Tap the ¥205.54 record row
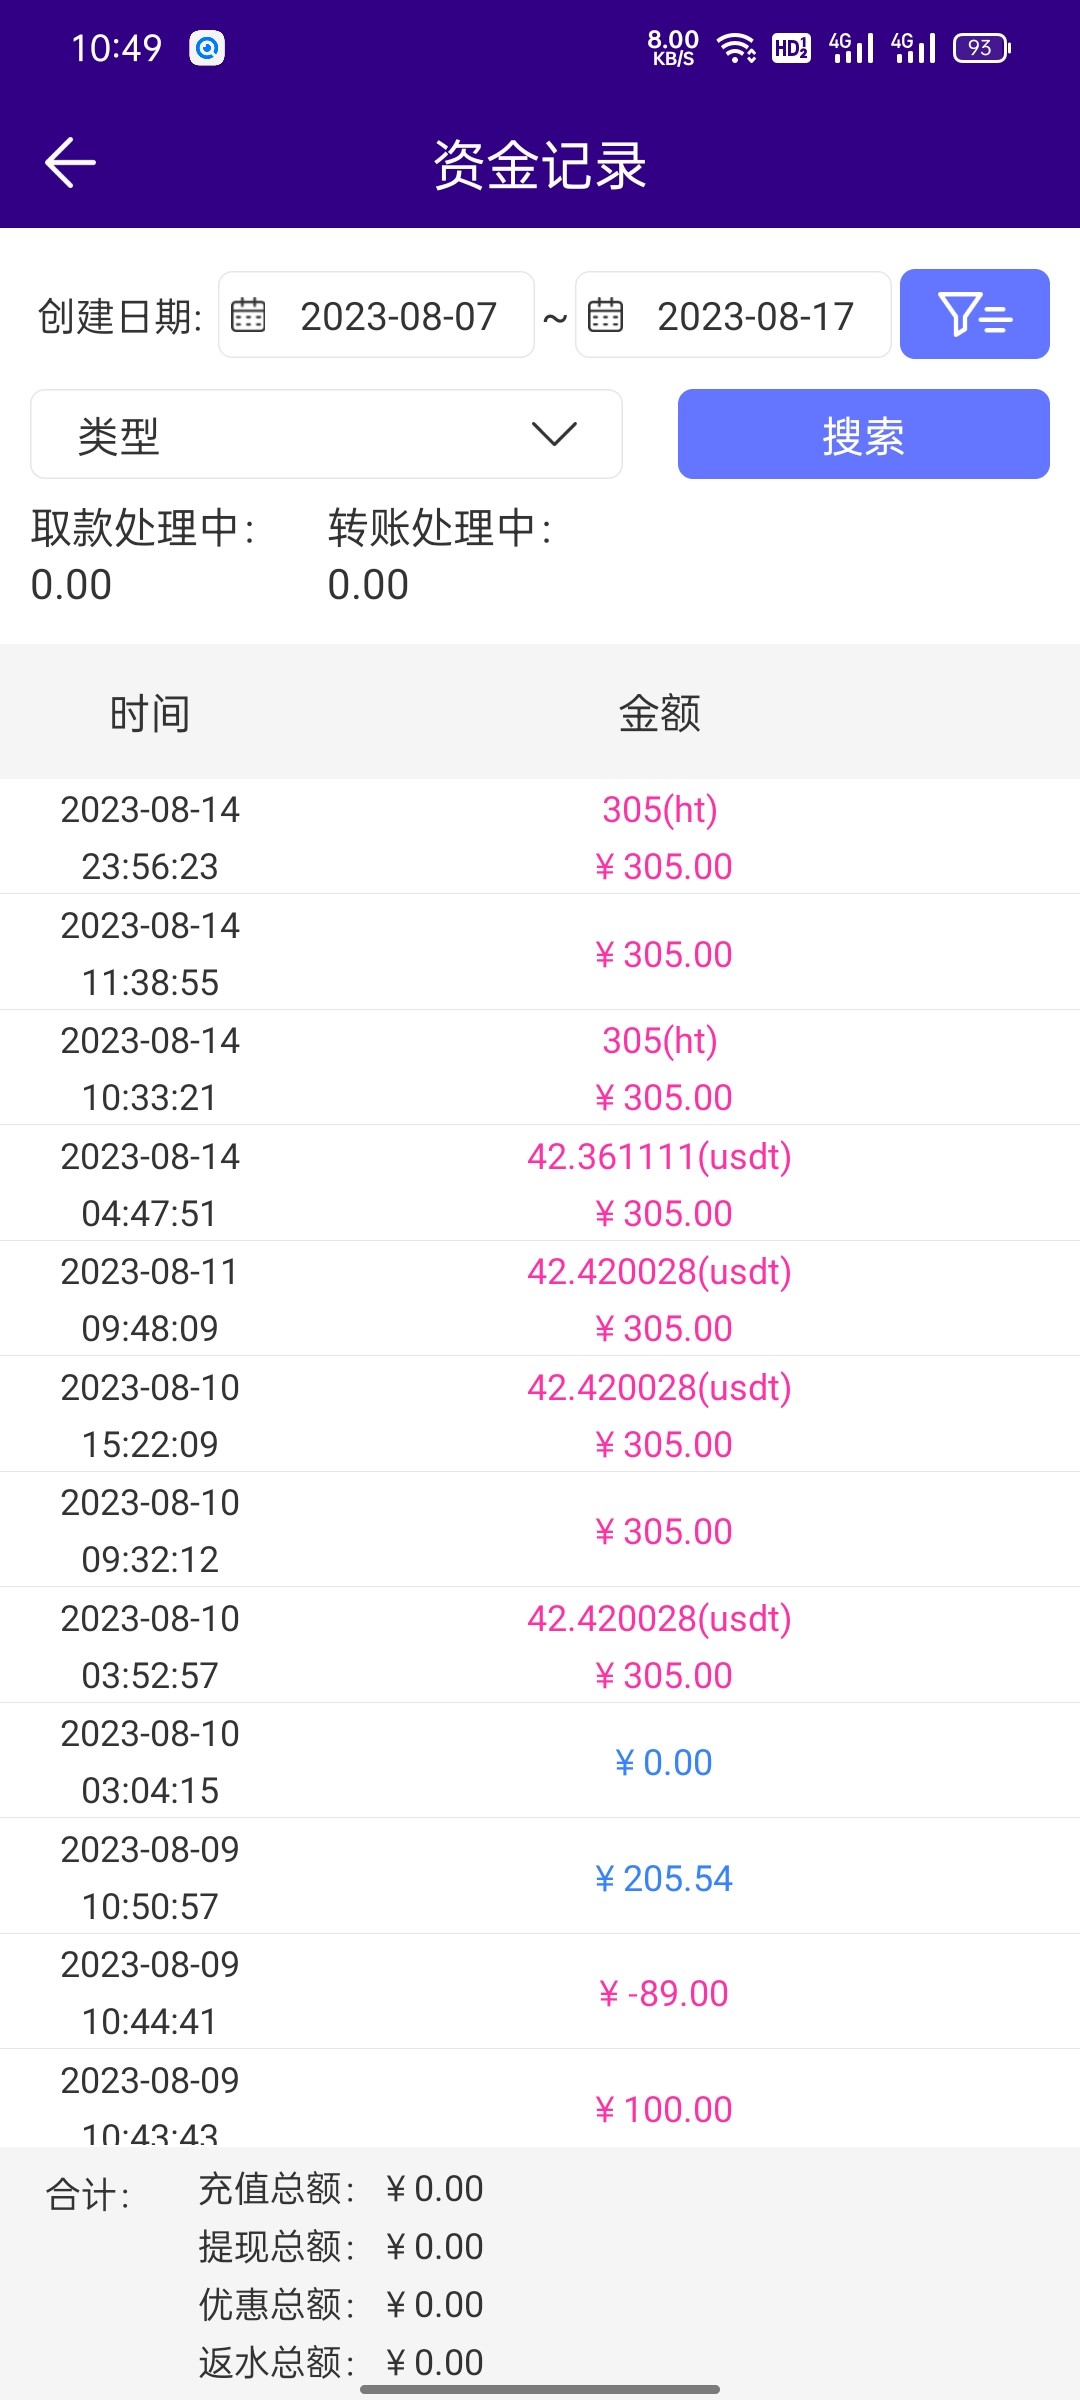This screenshot has height=2400, width=1080. 540,1877
